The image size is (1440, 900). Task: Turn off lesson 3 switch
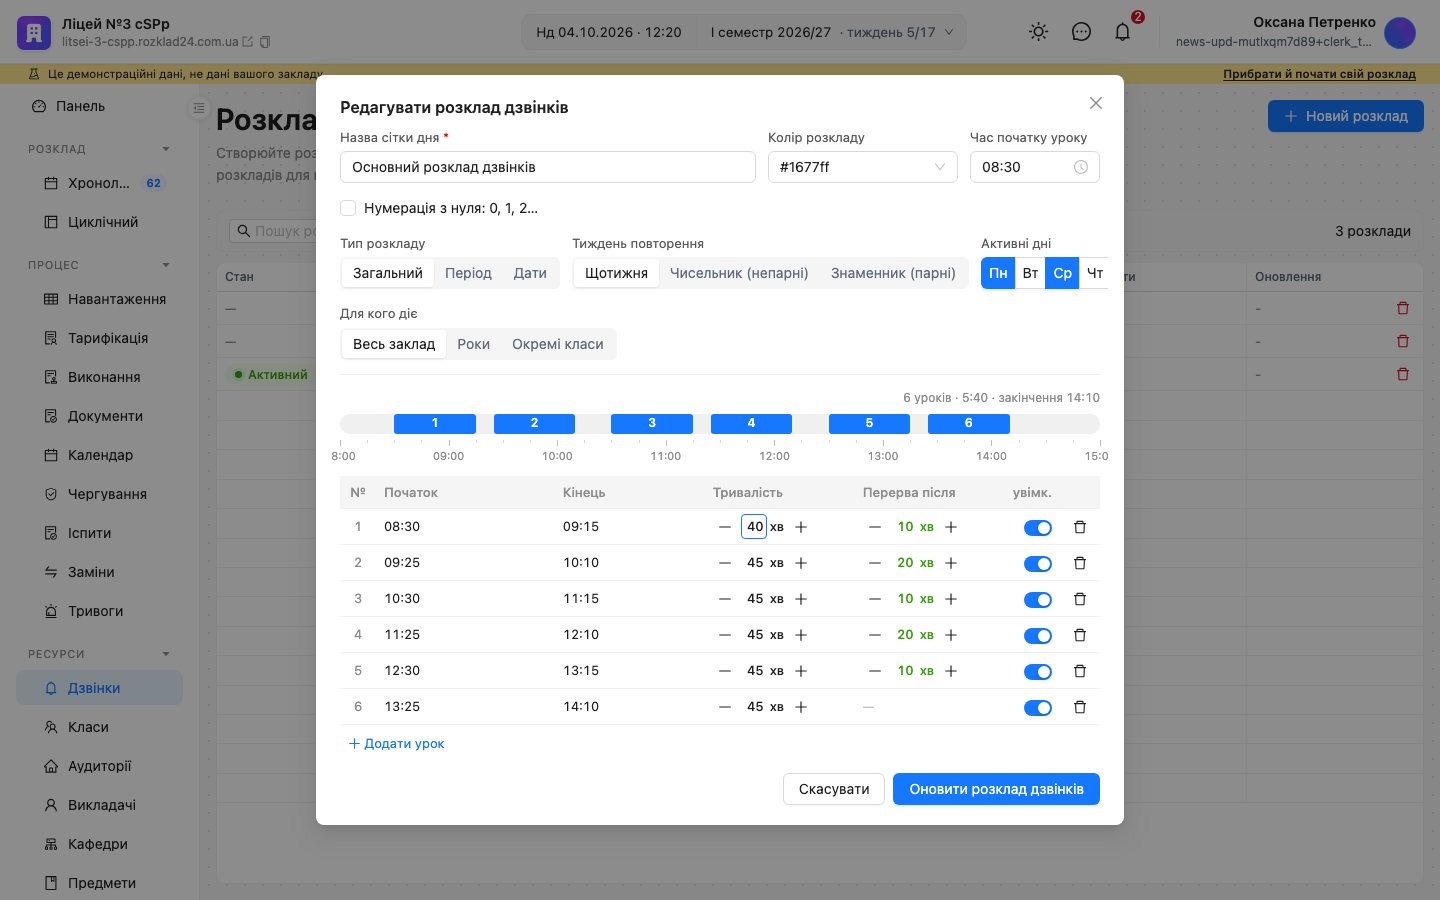pos(1038,600)
